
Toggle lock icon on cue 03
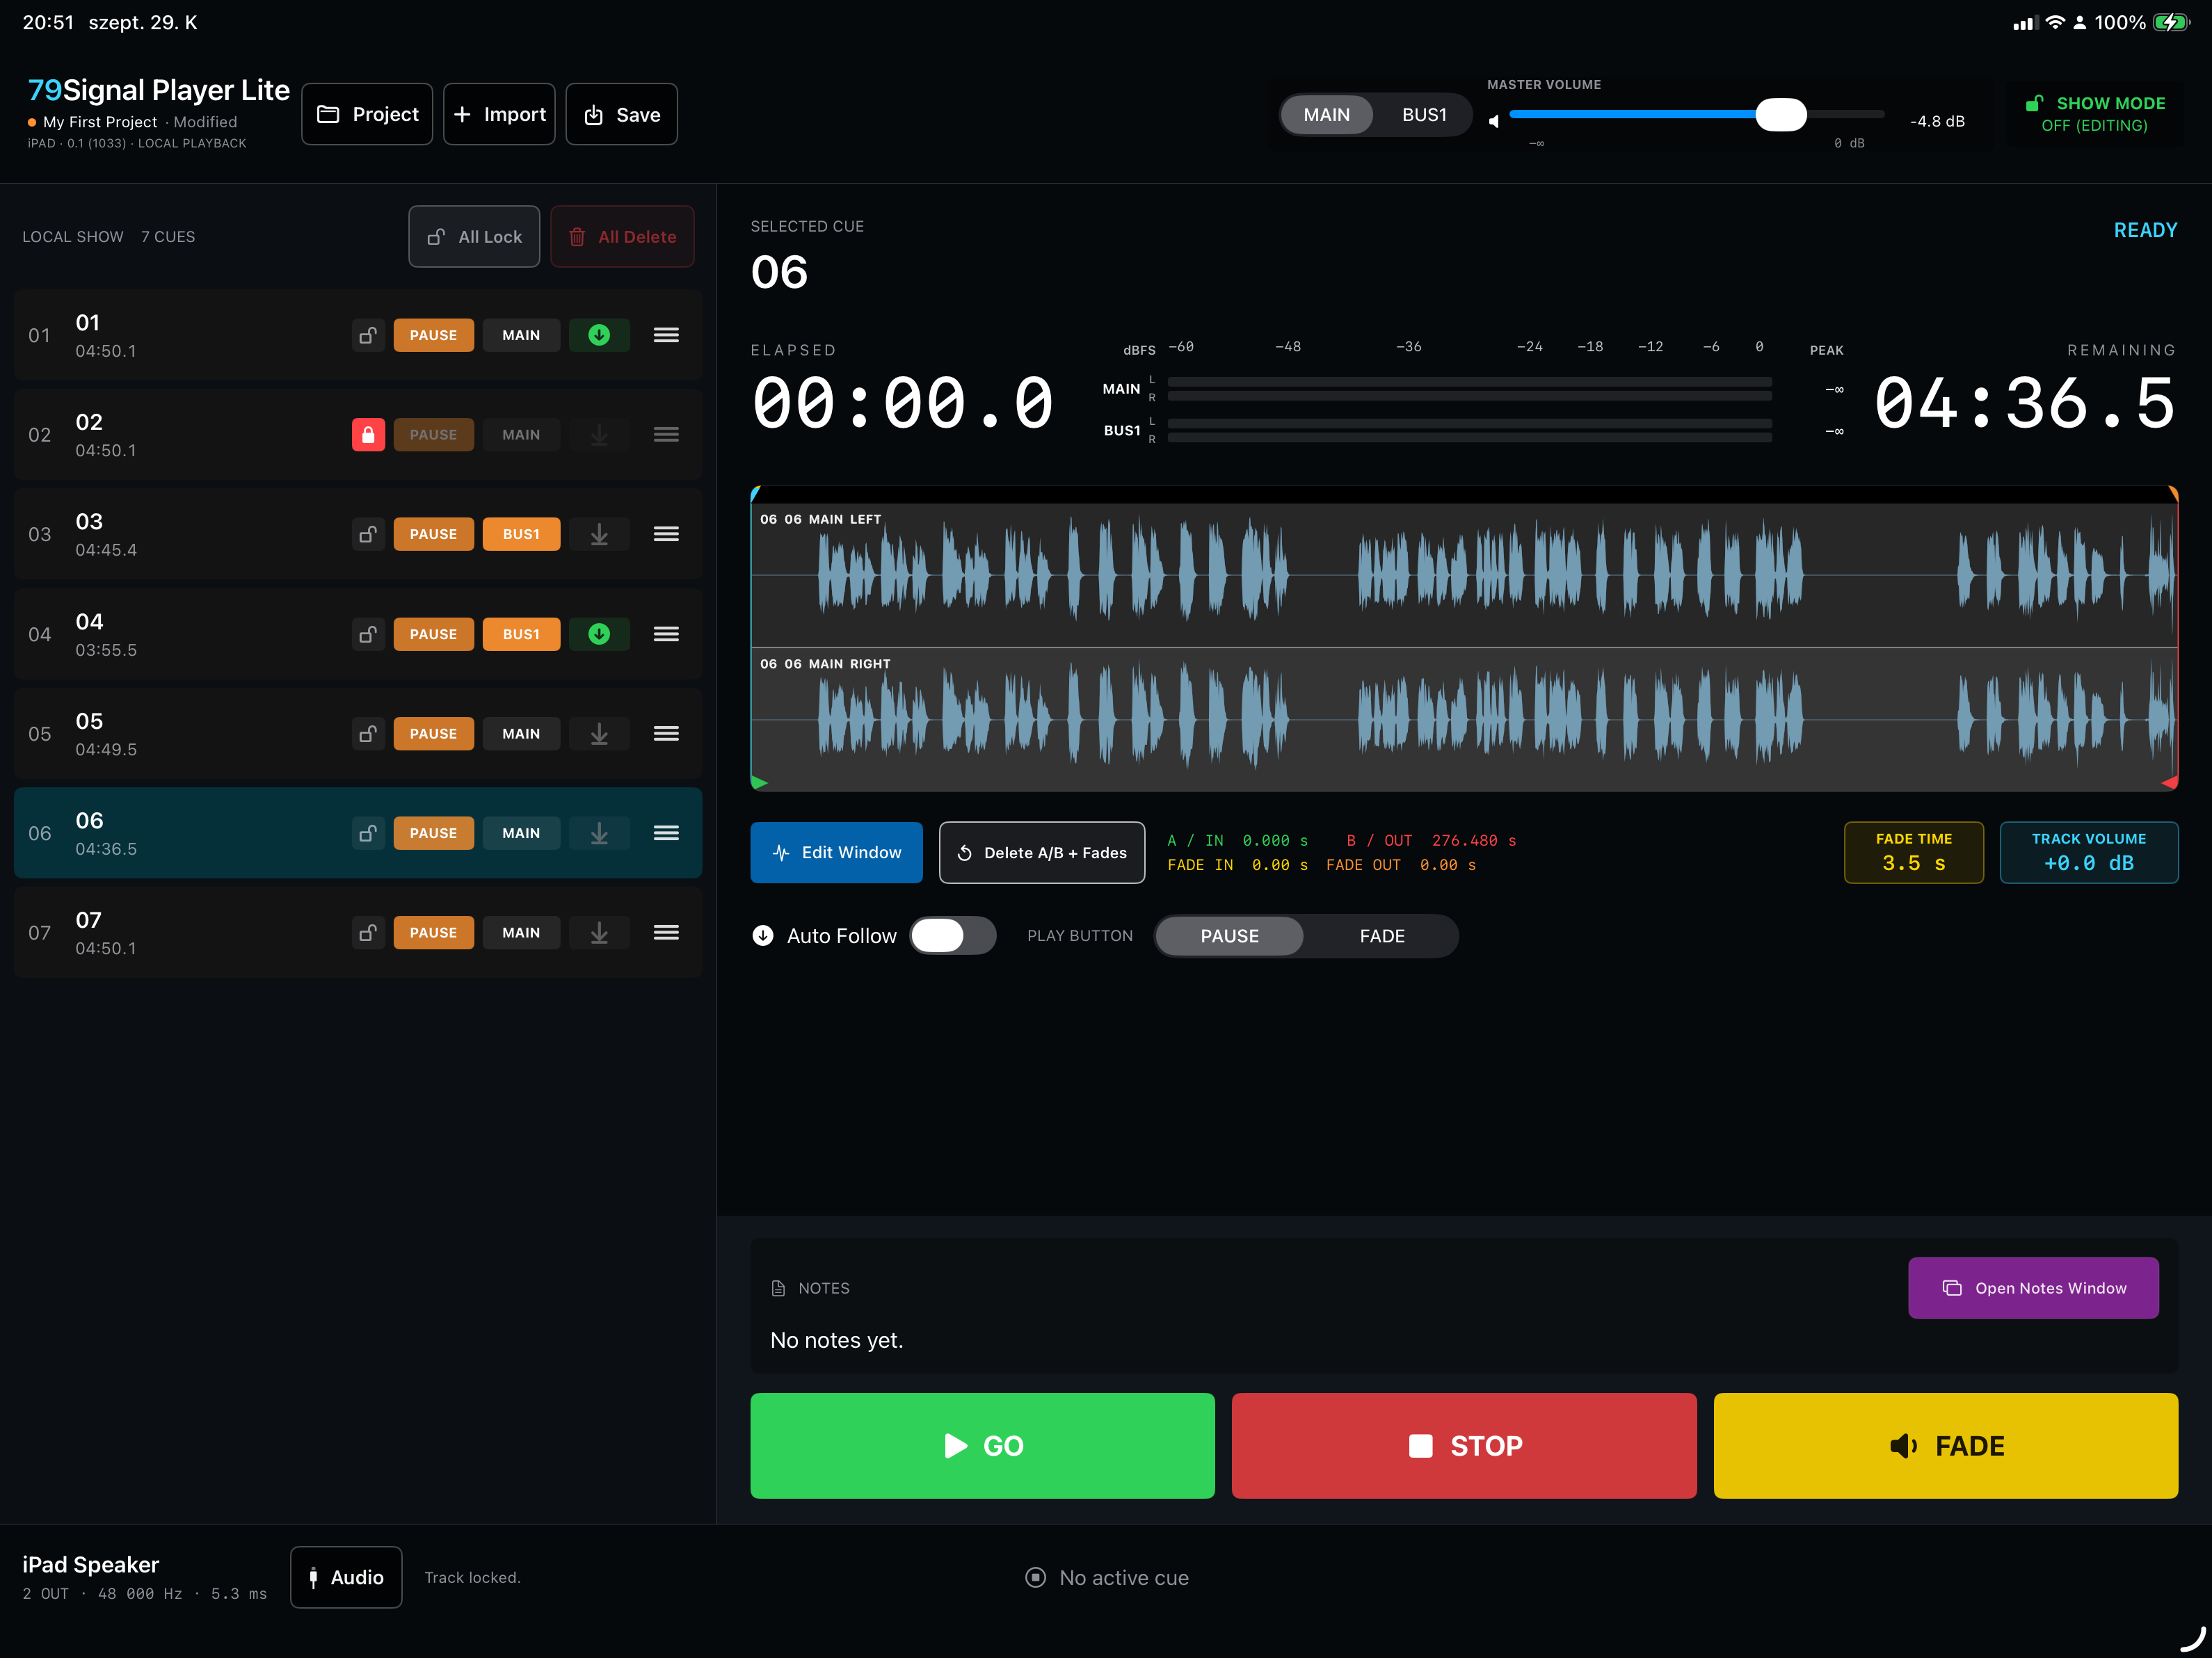point(368,534)
